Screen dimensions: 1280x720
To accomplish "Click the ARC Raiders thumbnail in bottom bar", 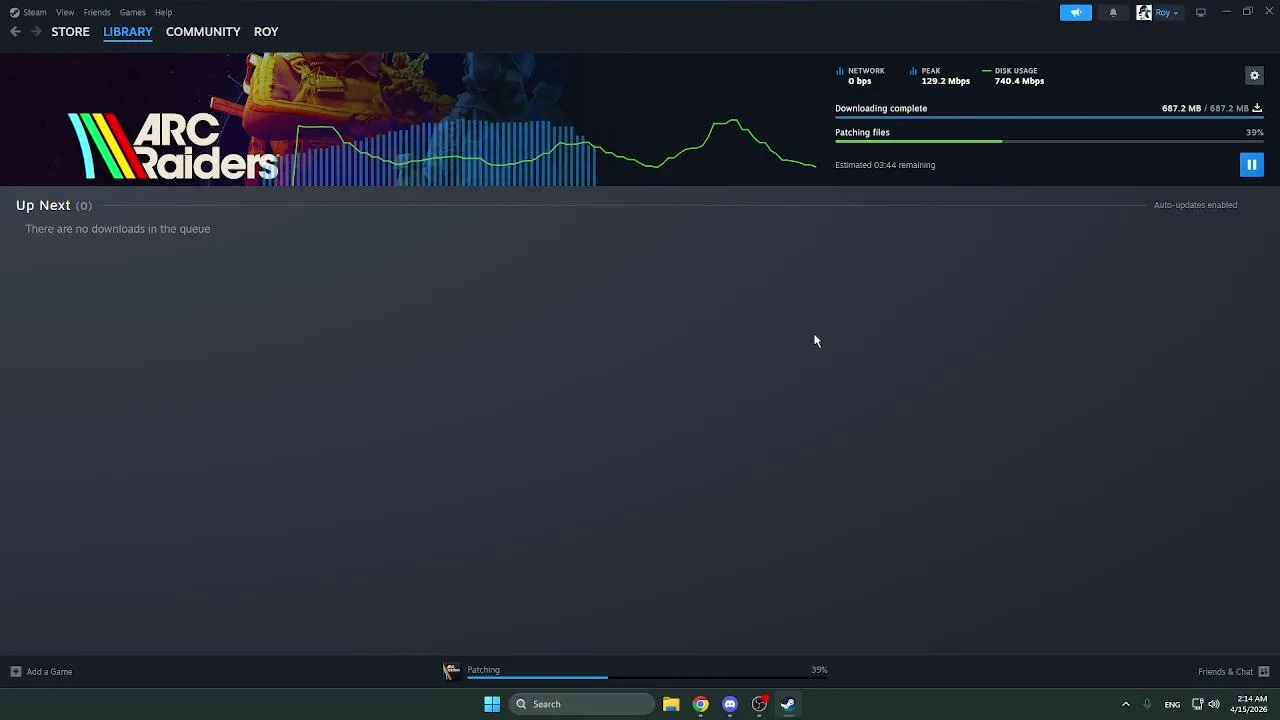I will tap(452, 671).
